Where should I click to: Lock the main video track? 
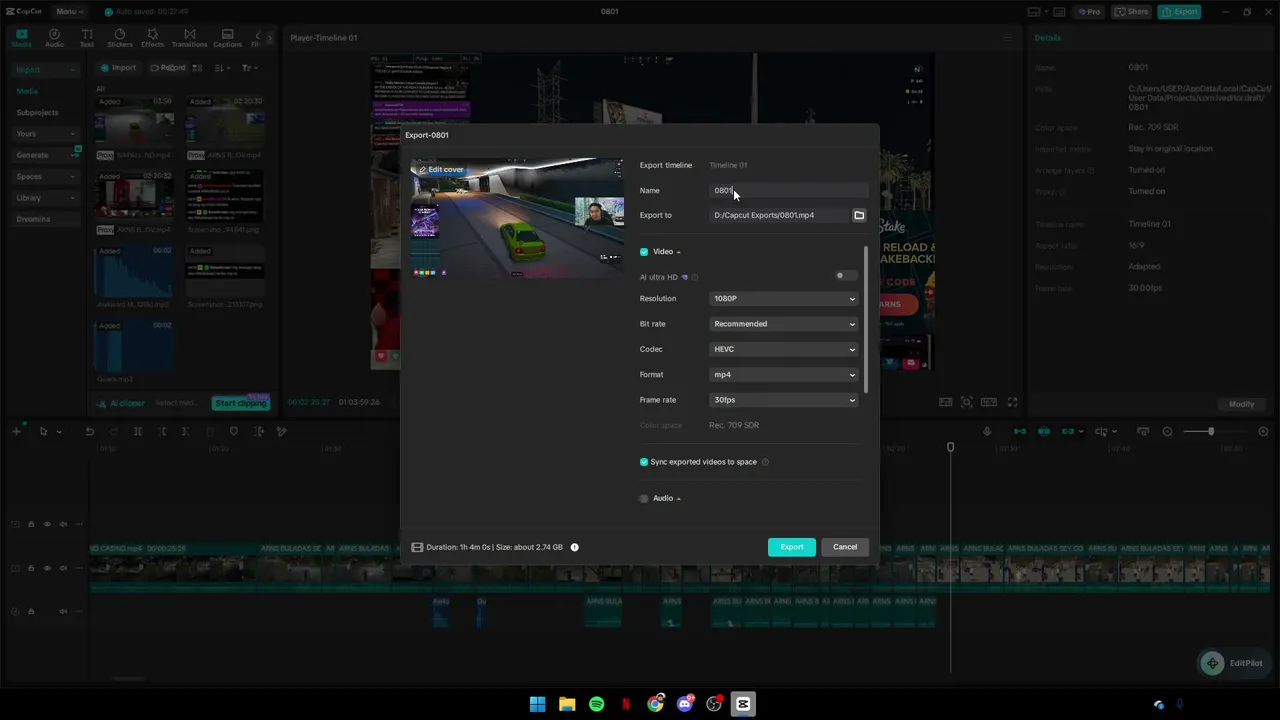[31, 568]
